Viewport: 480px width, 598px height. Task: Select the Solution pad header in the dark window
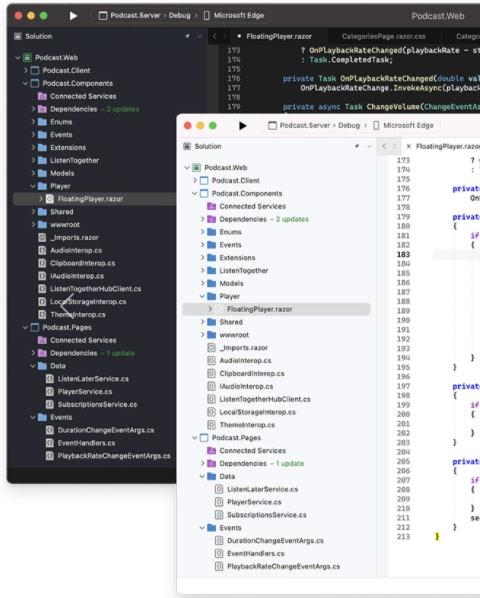coord(39,36)
